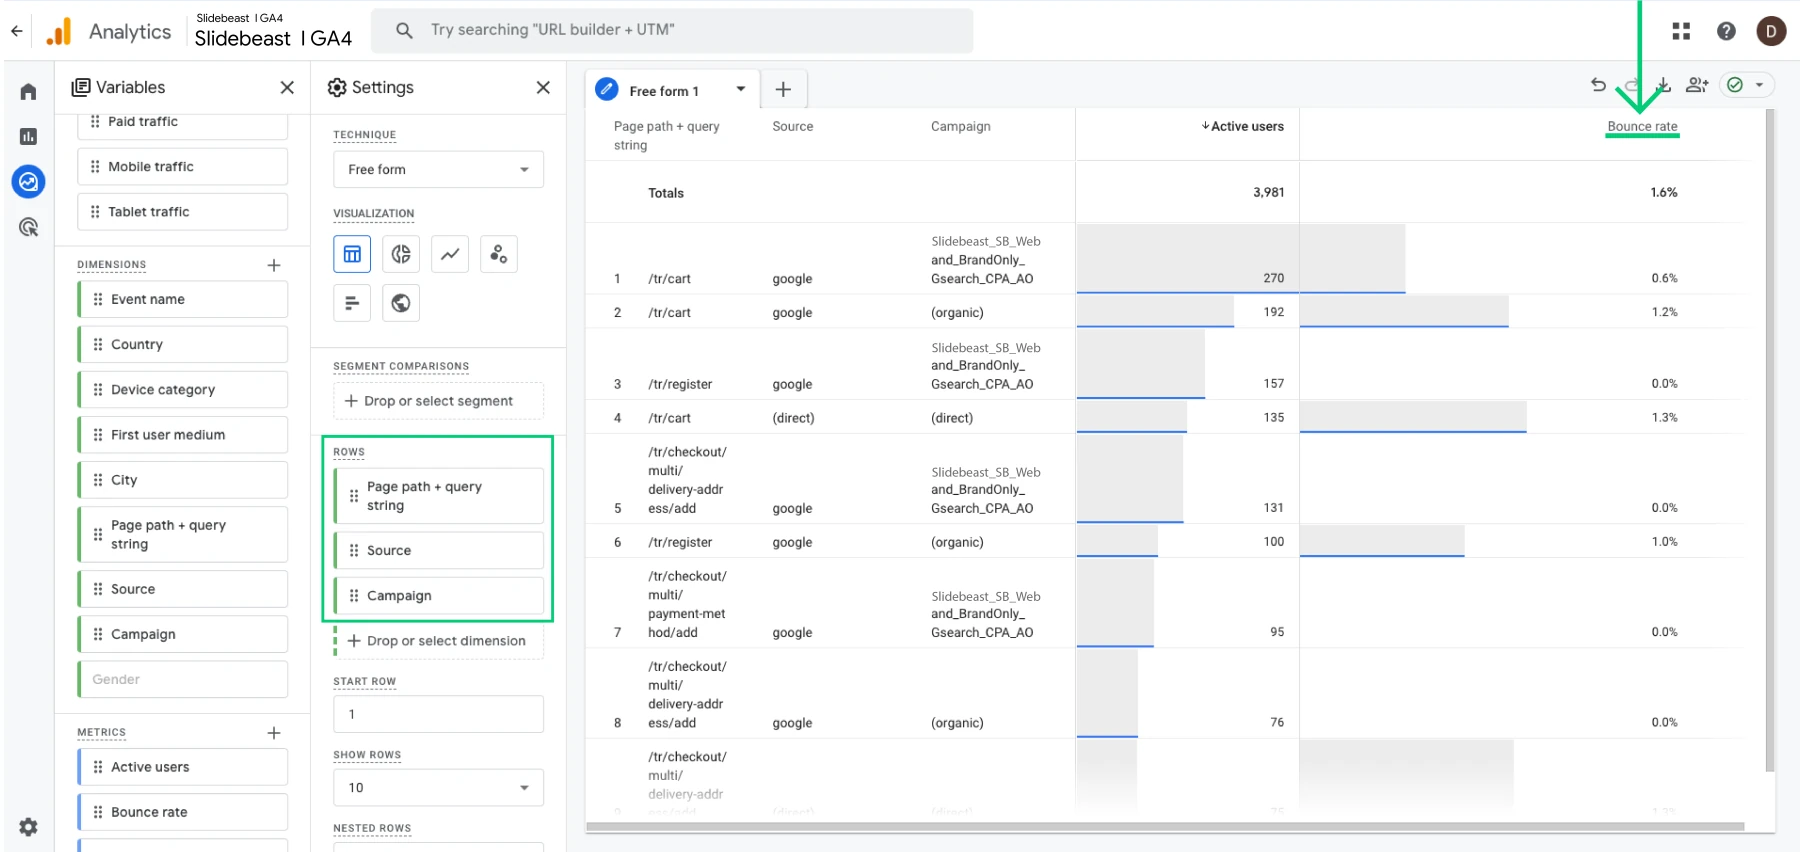Open the Google apps grid
Screen dimensions: 1800x852
point(1681,31)
